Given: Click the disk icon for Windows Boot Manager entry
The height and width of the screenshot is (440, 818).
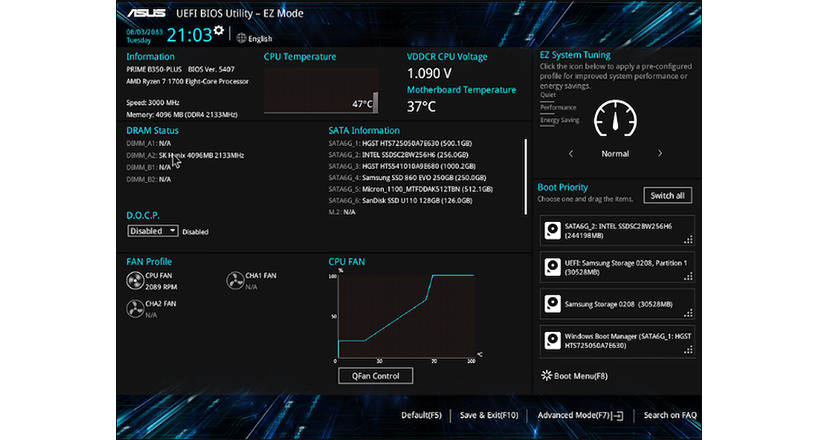Looking at the screenshot, I should click(x=552, y=341).
